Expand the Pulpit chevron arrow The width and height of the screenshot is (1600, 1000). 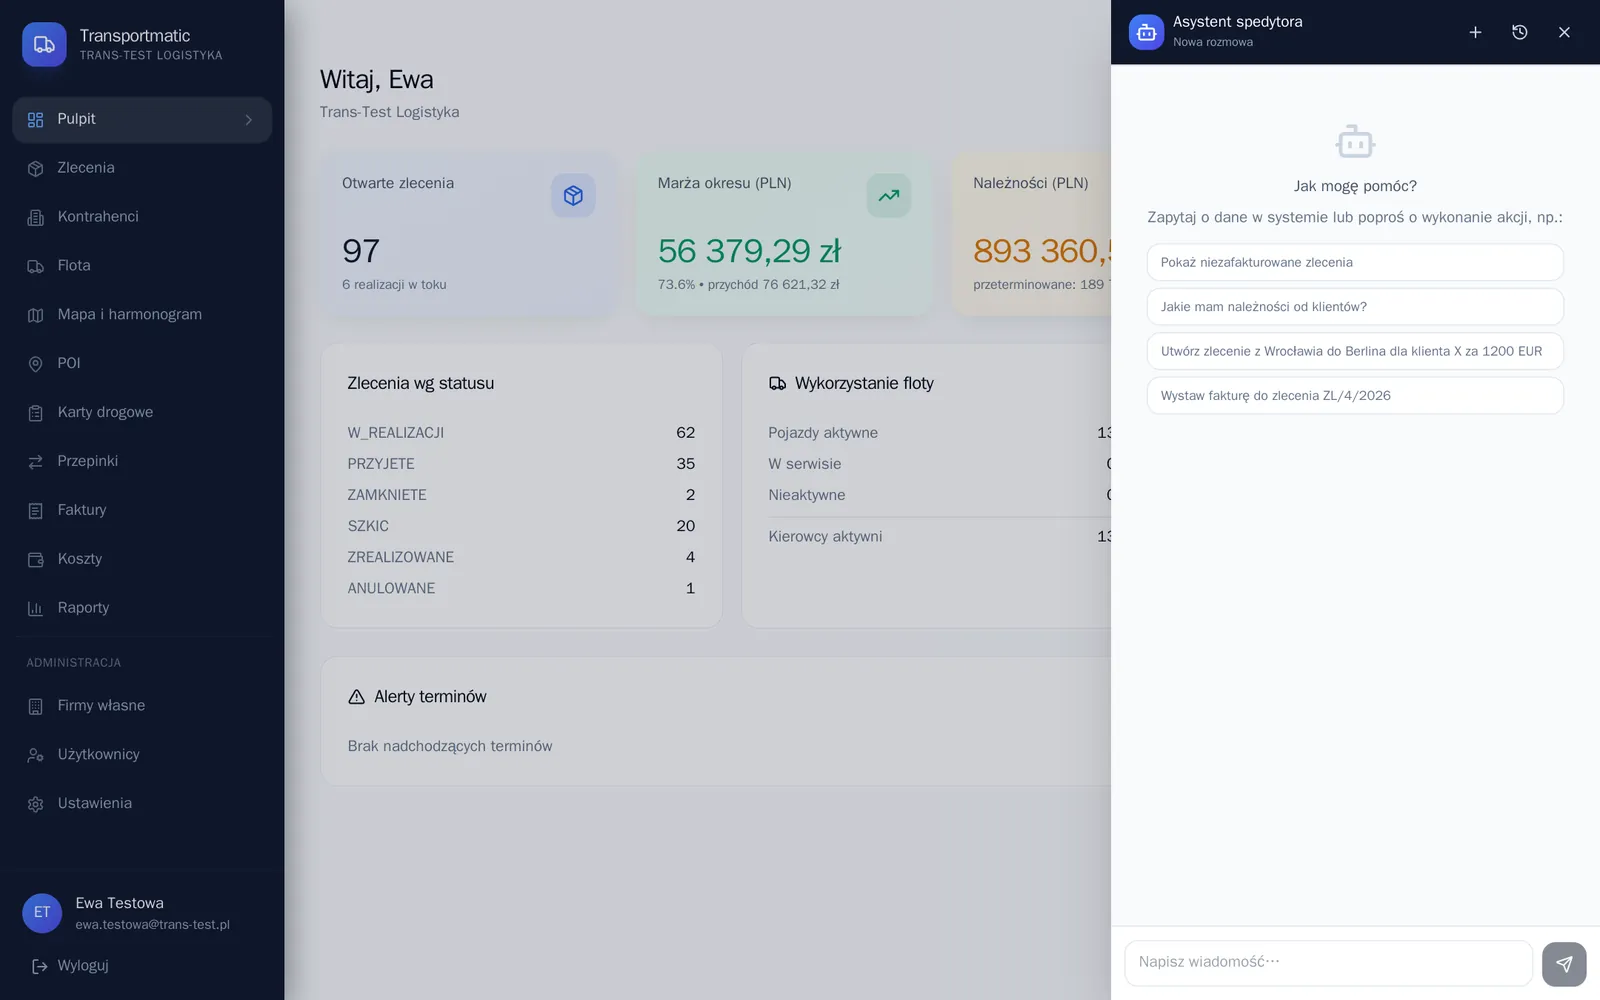[x=249, y=120]
